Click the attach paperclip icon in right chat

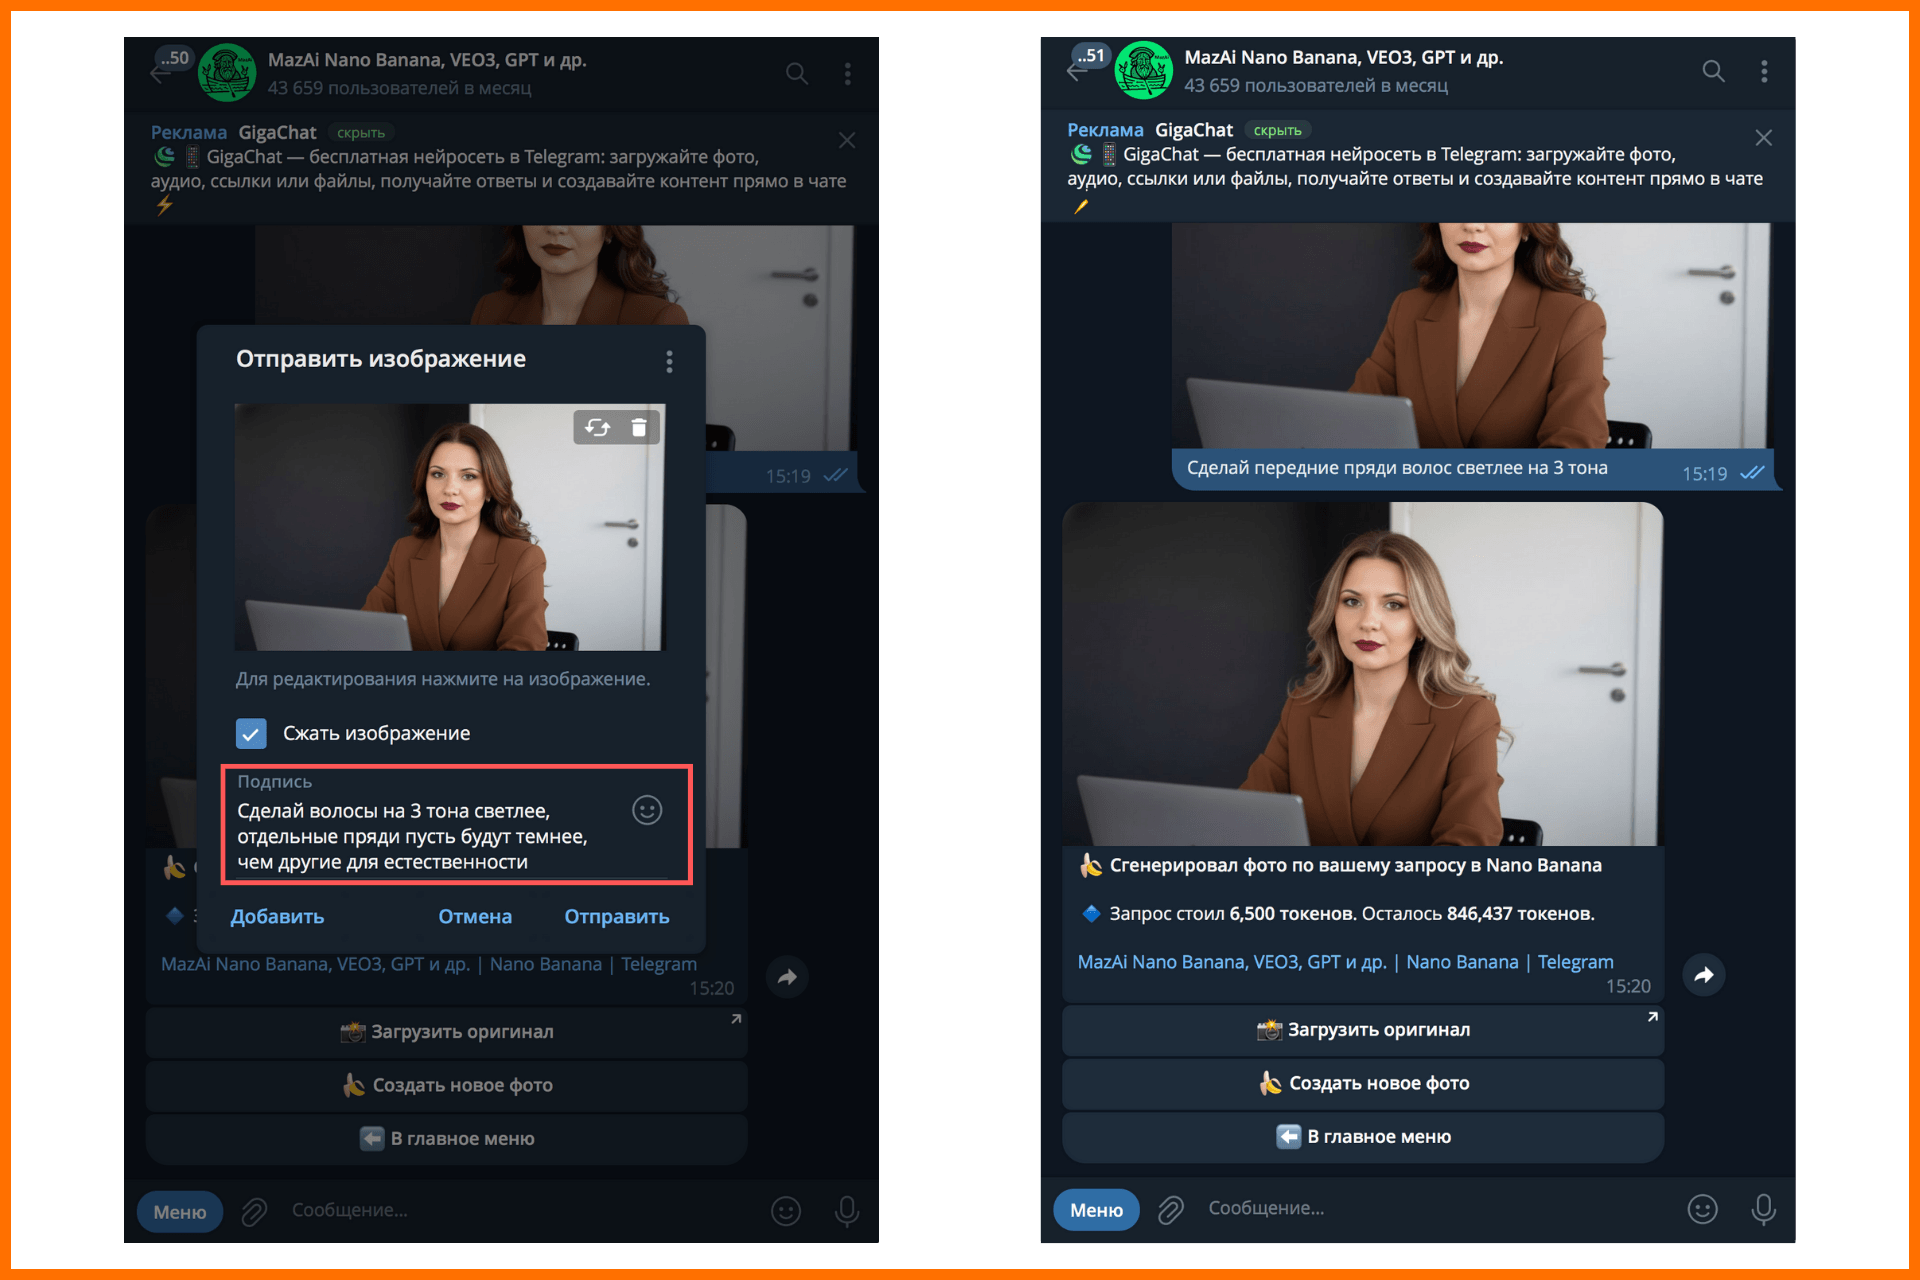click(1171, 1210)
